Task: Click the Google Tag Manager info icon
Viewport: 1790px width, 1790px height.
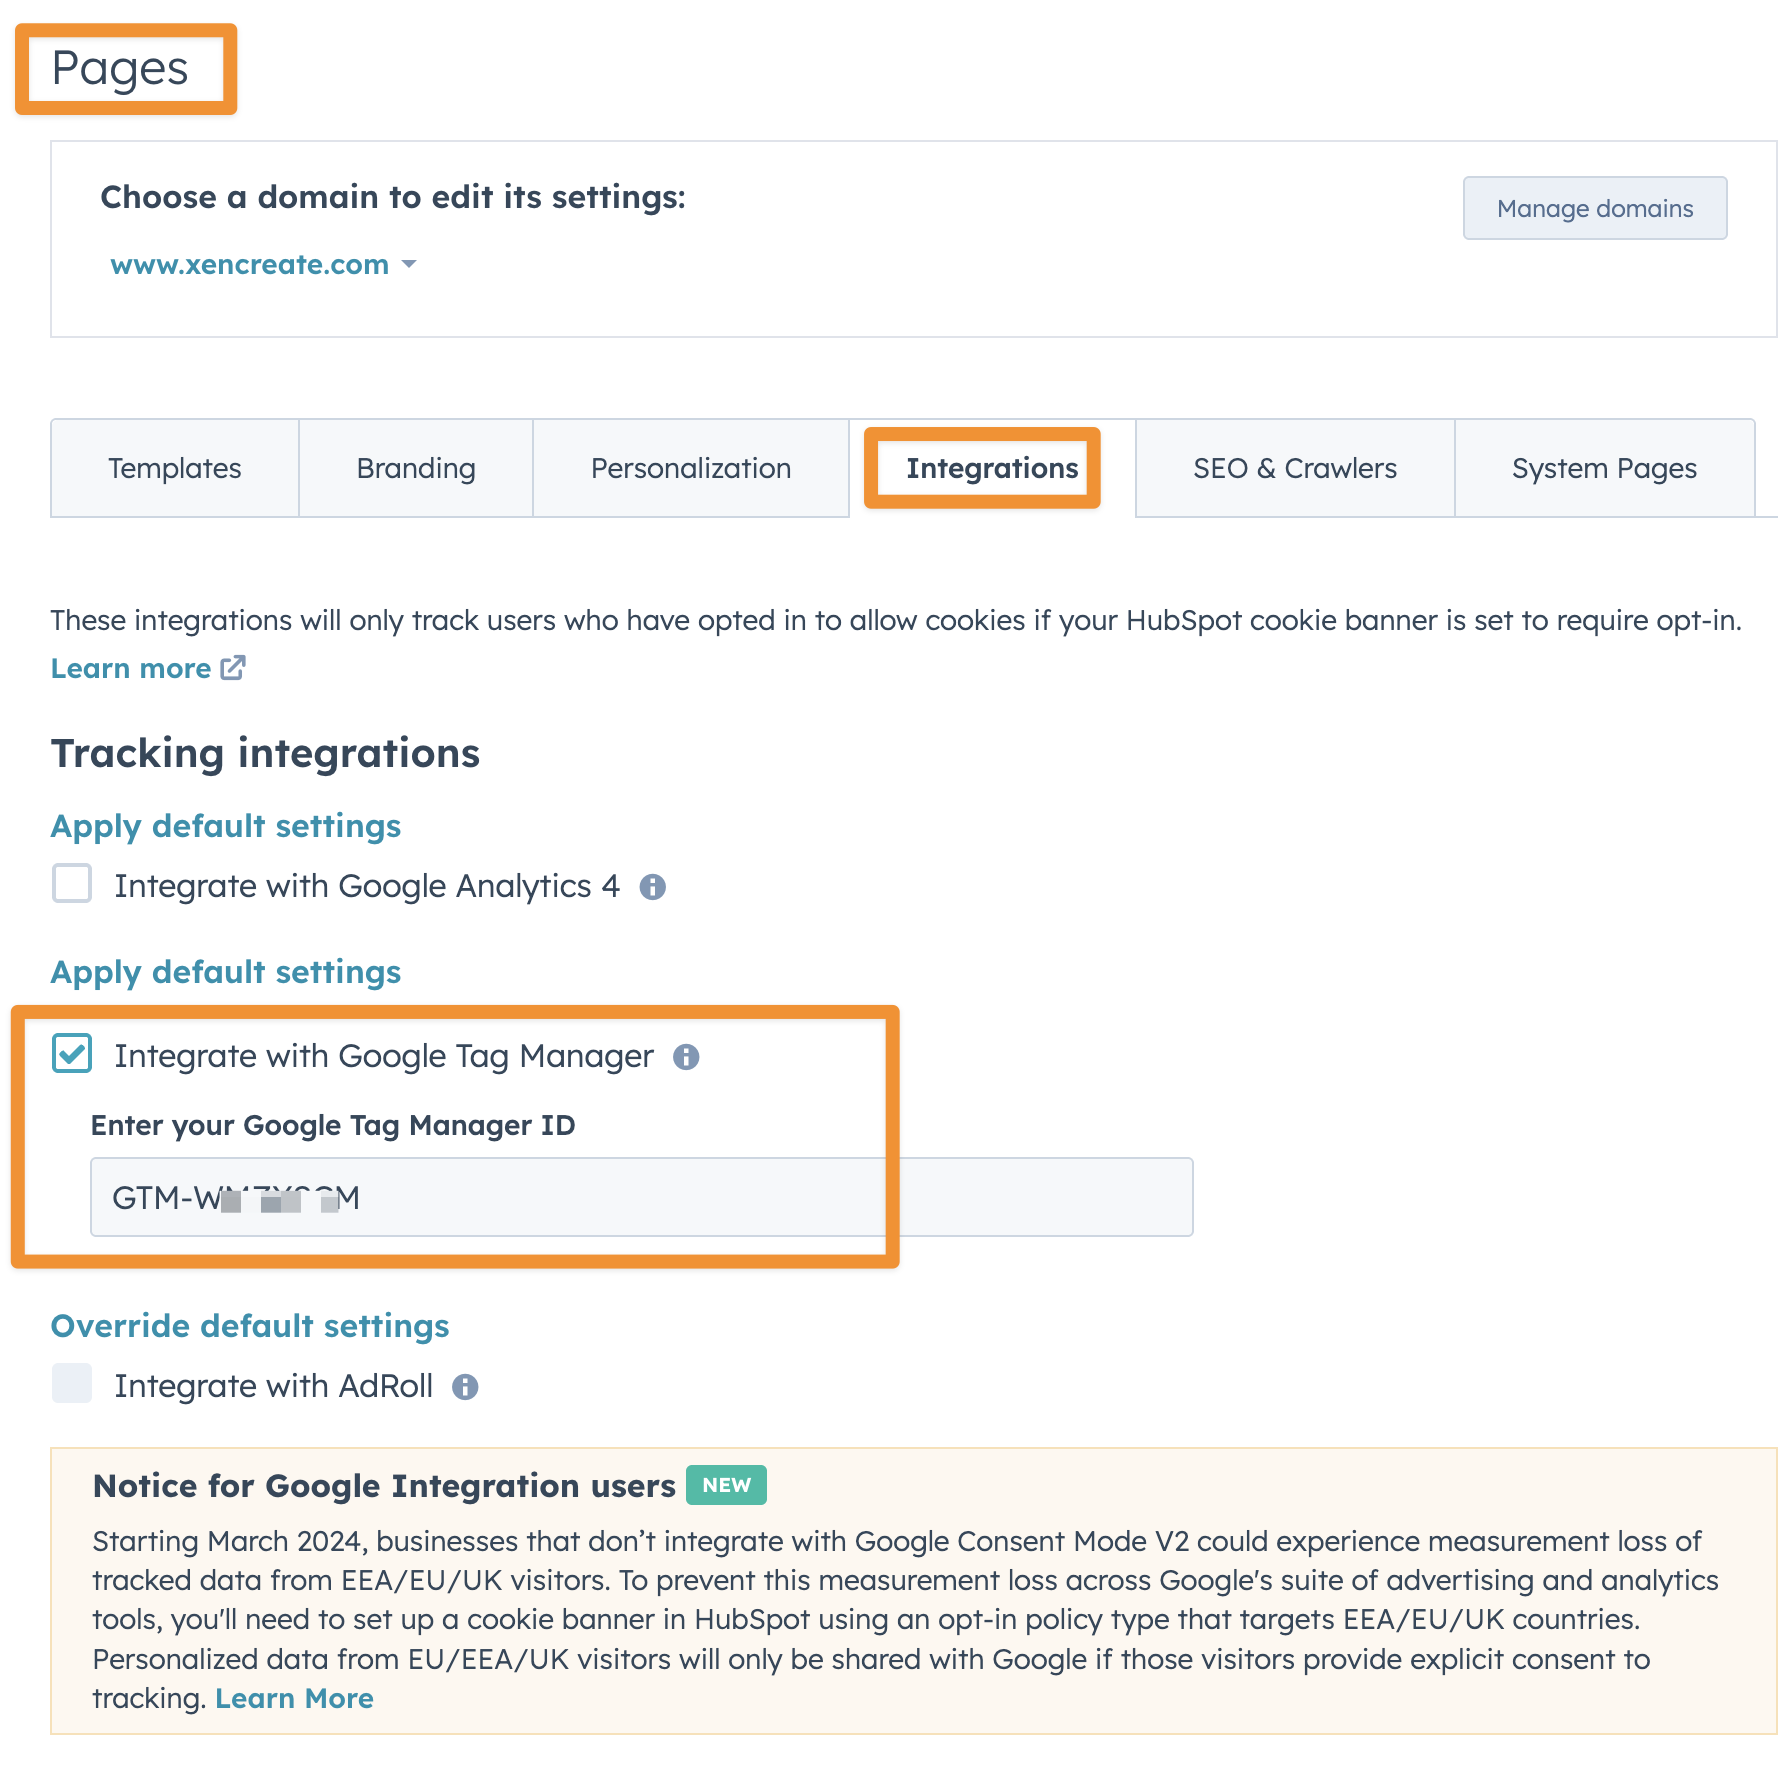Action: [x=686, y=1057]
